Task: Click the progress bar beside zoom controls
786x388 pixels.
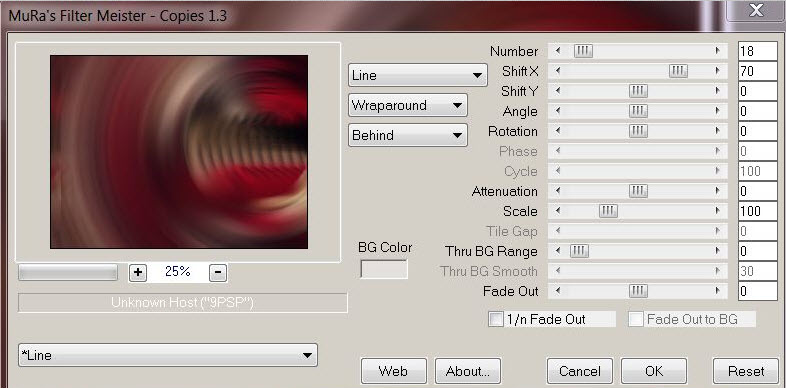Action: point(68,273)
